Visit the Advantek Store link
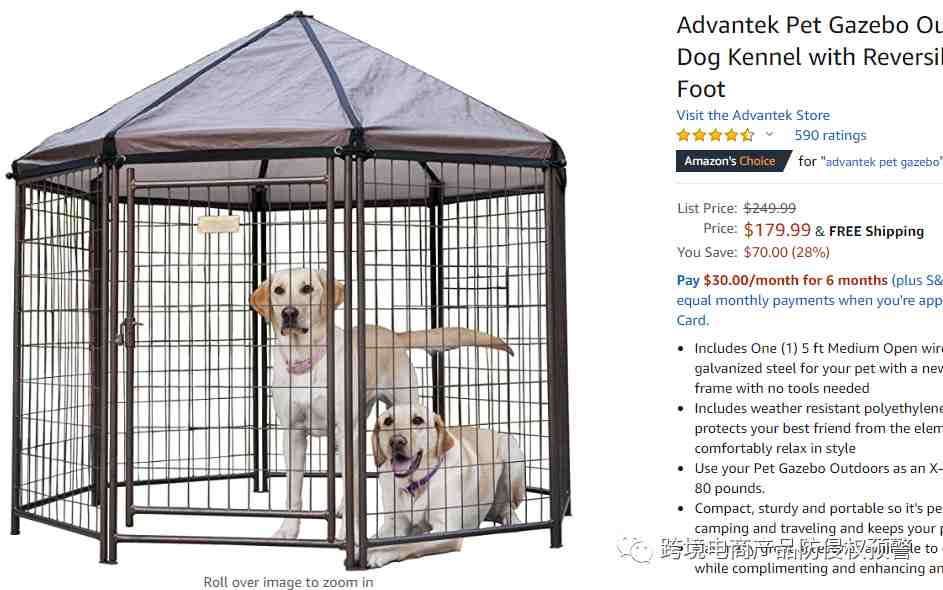The width and height of the screenshot is (943, 590). [x=753, y=115]
